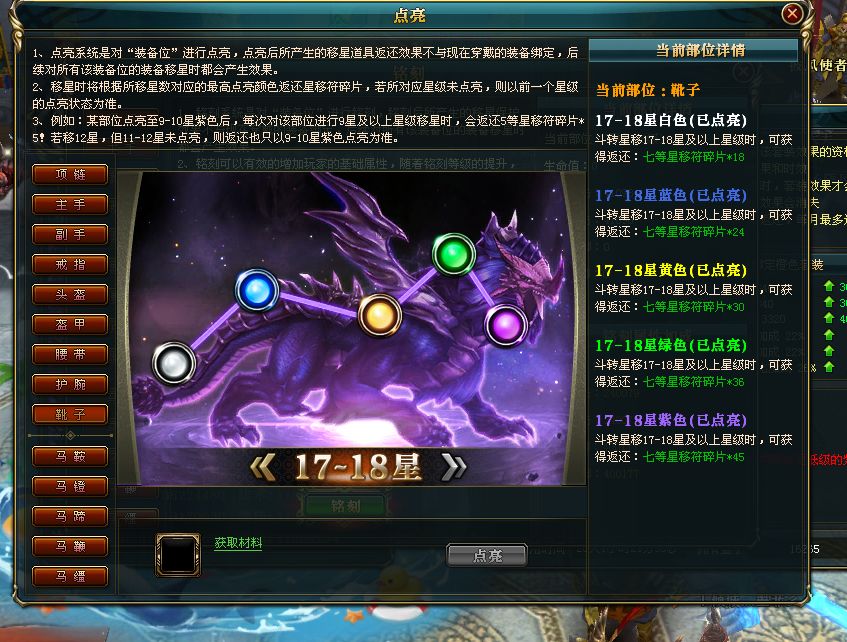This screenshot has height=642, width=847.
Task: Choose the 头盔 equipment slot
Action: (x=70, y=295)
